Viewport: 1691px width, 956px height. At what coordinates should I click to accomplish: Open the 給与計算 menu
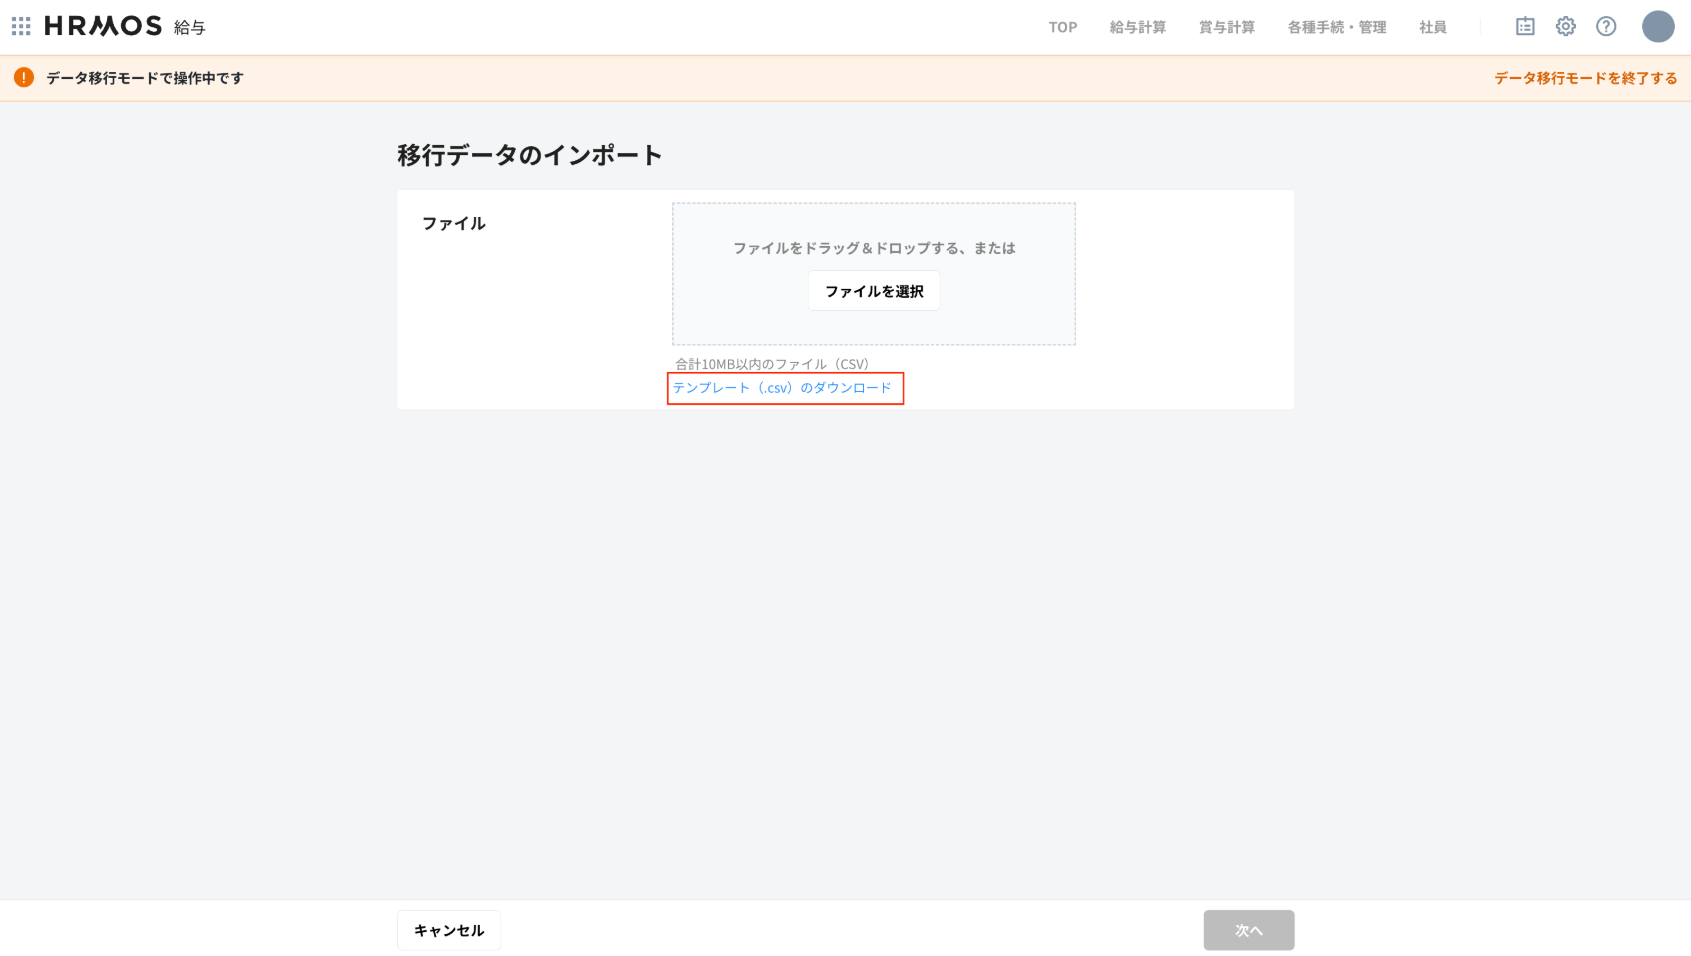[x=1137, y=27]
